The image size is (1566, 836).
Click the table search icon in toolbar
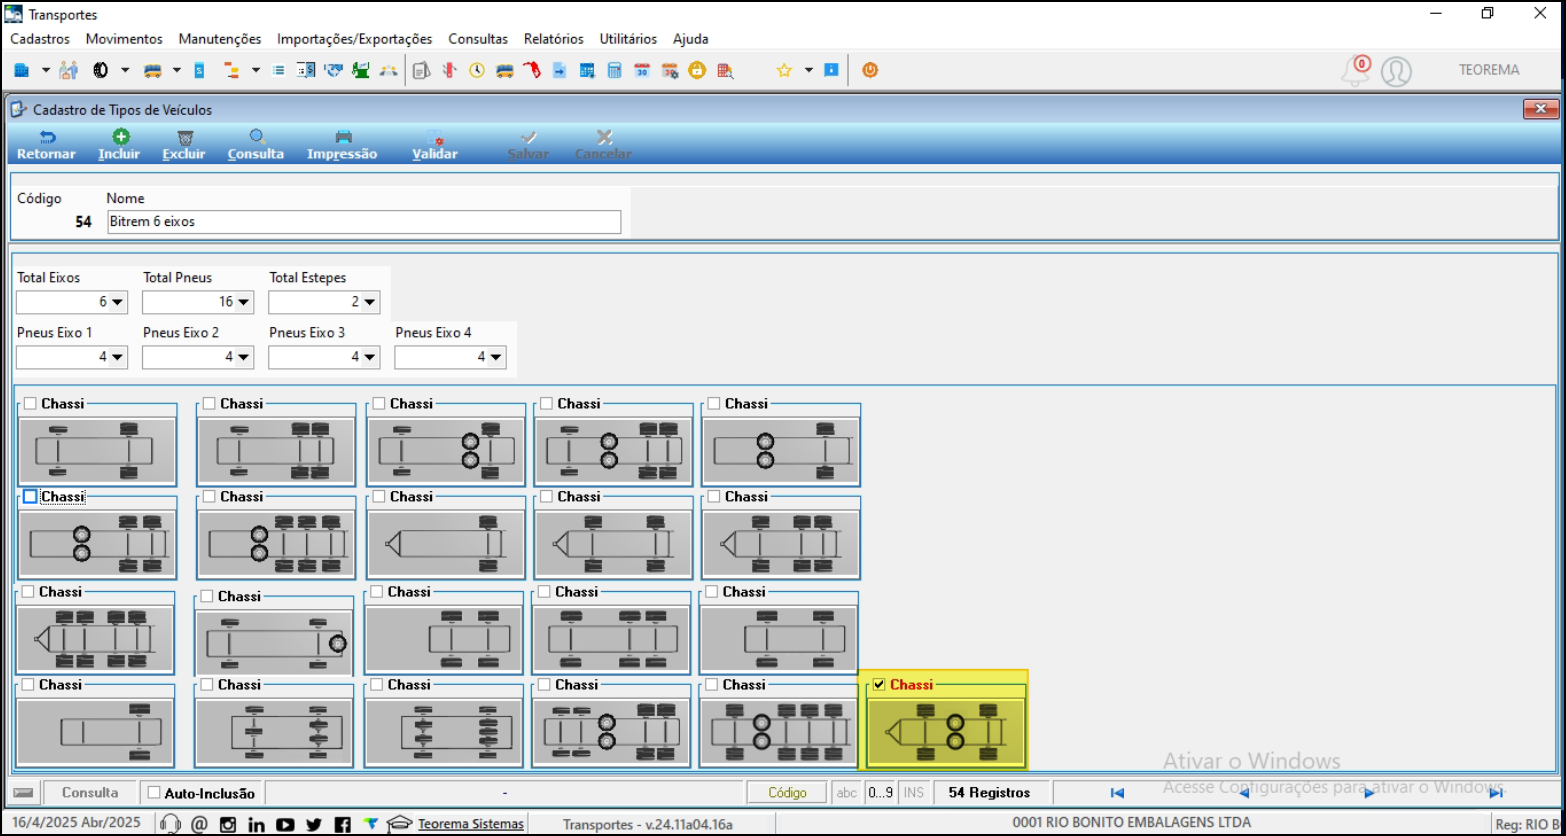point(725,70)
